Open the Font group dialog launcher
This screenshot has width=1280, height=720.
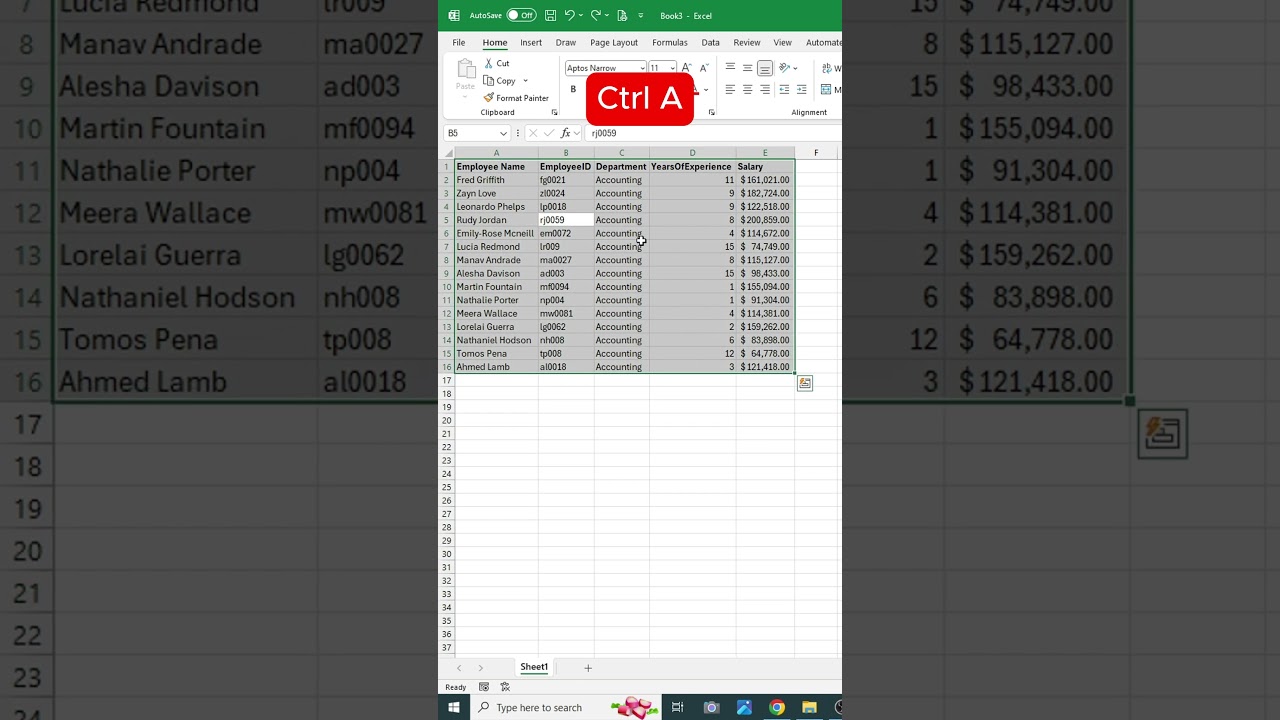[711, 112]
